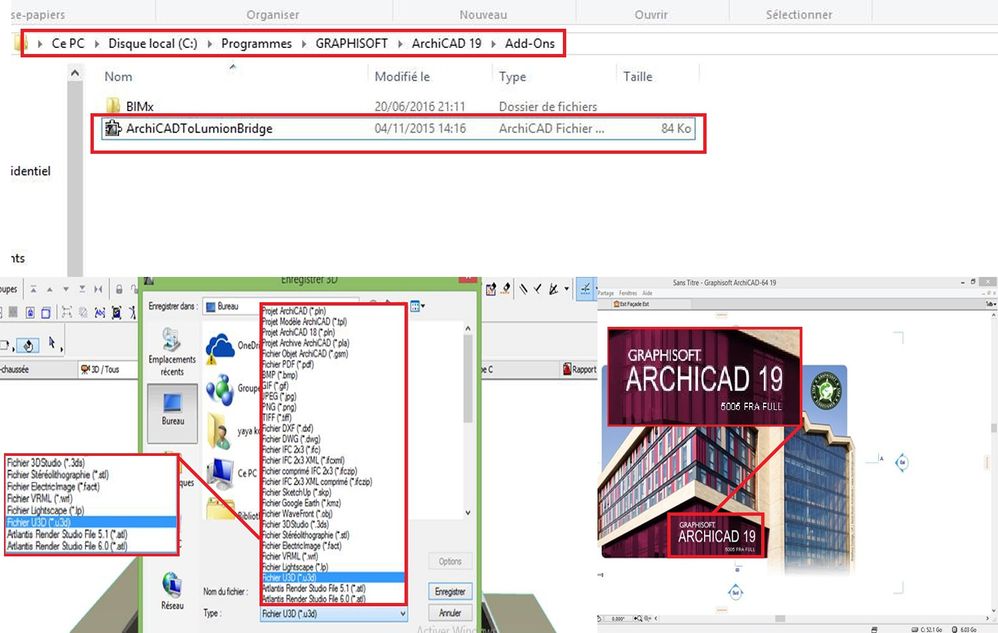The width and height of the screenshot is (998, 633).
Task: Click the save dialog file list scroll-up arrow
Action: (x=468, y=329)
